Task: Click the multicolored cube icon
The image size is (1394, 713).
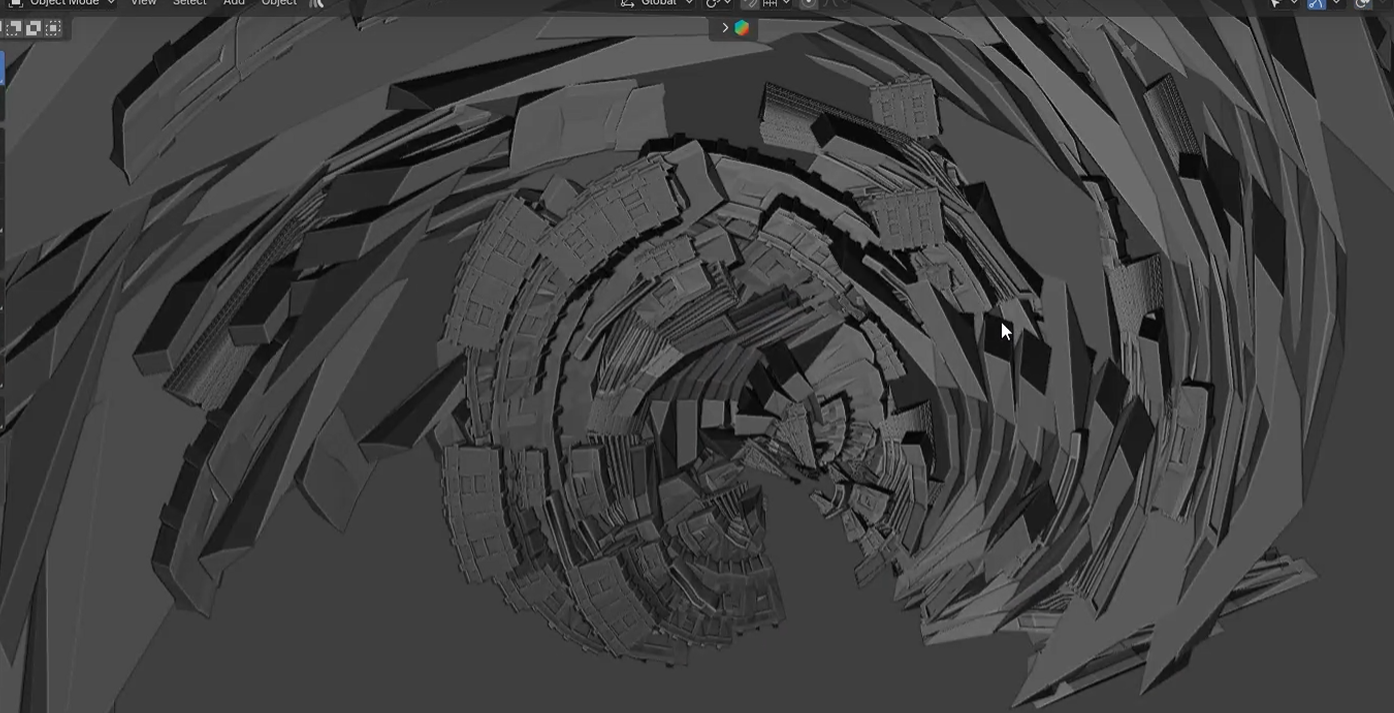Action: 742,28
